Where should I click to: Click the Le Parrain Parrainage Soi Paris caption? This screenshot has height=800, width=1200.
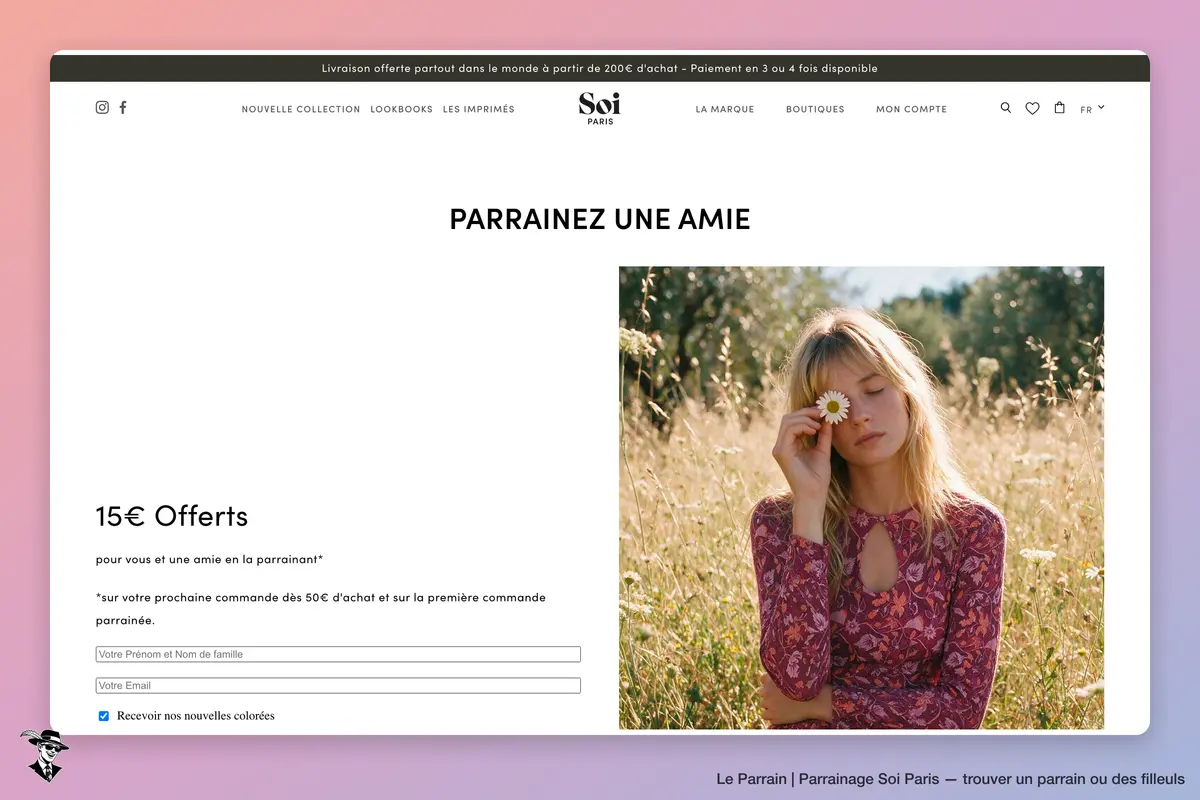click(x=951, y=779)
